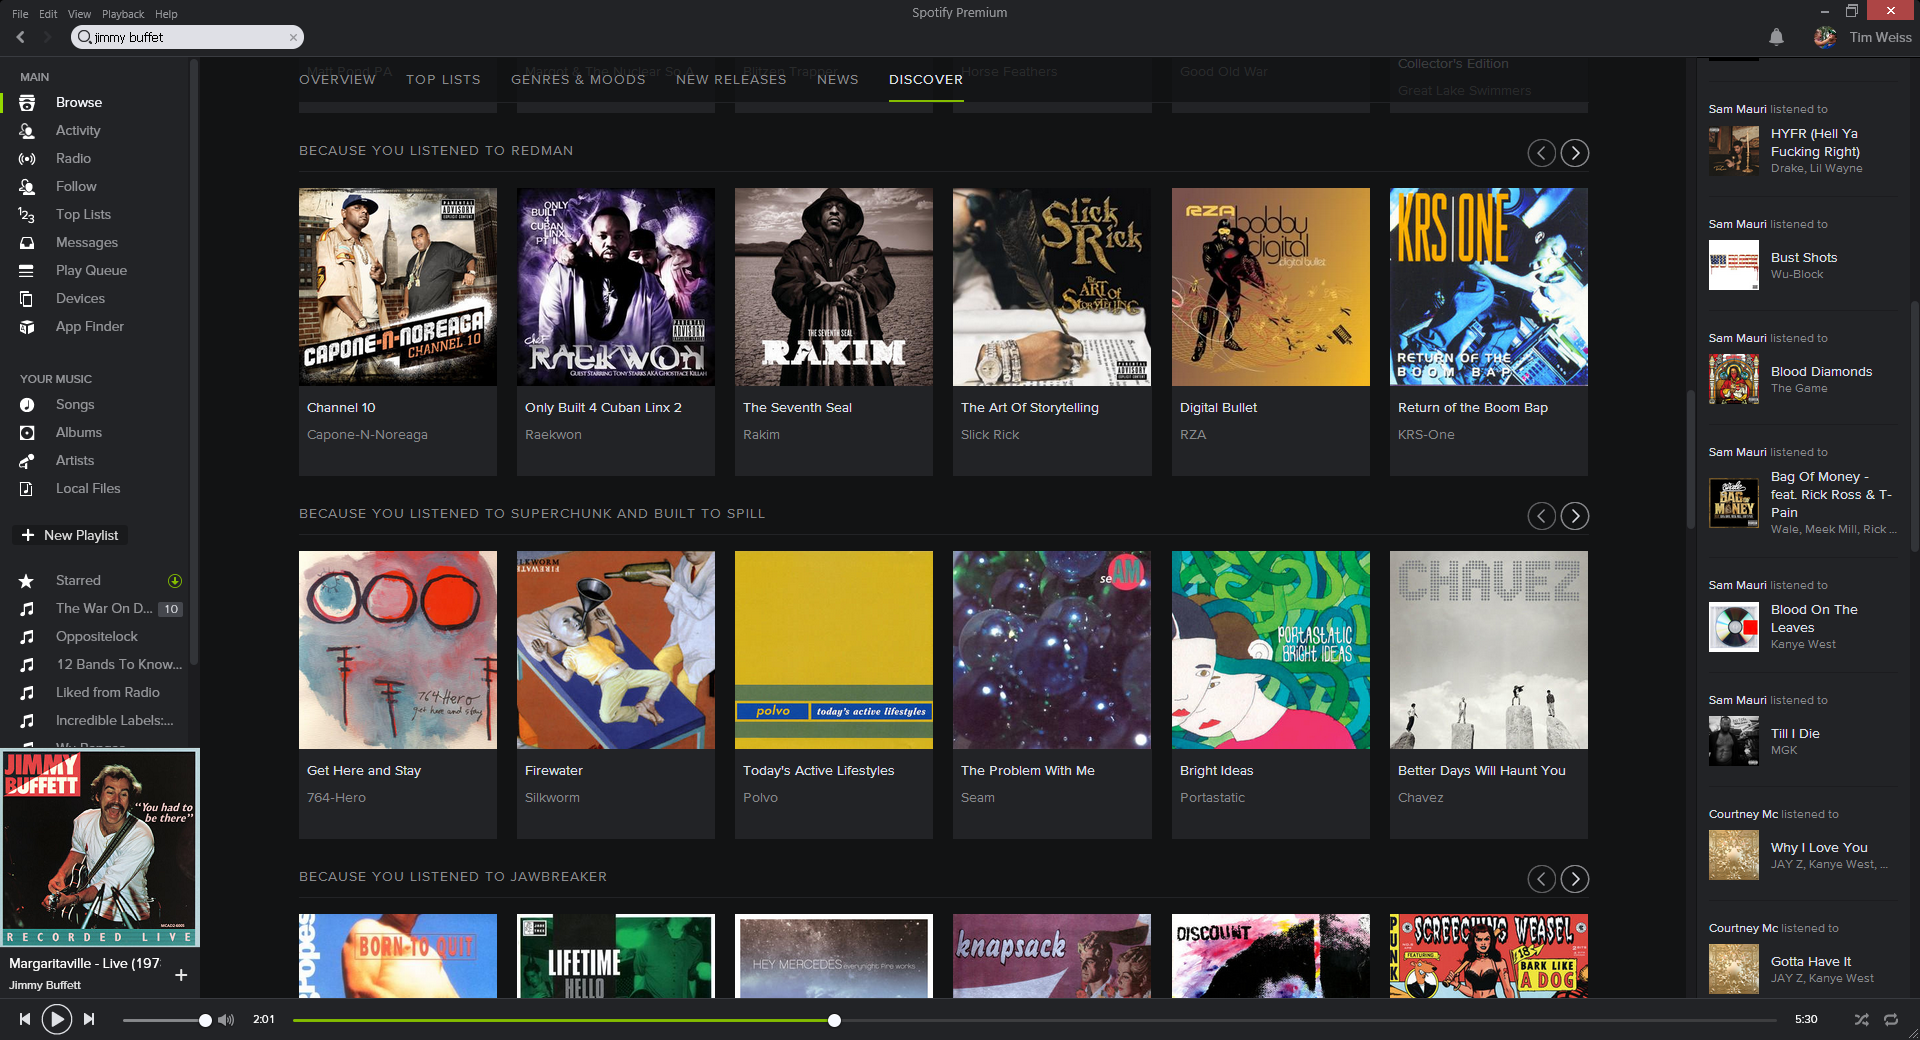Click the App Finder sidebar icon
The height and width of the screenshot is (1040, 1920).
pyautogui.click(x=27, y=327)
